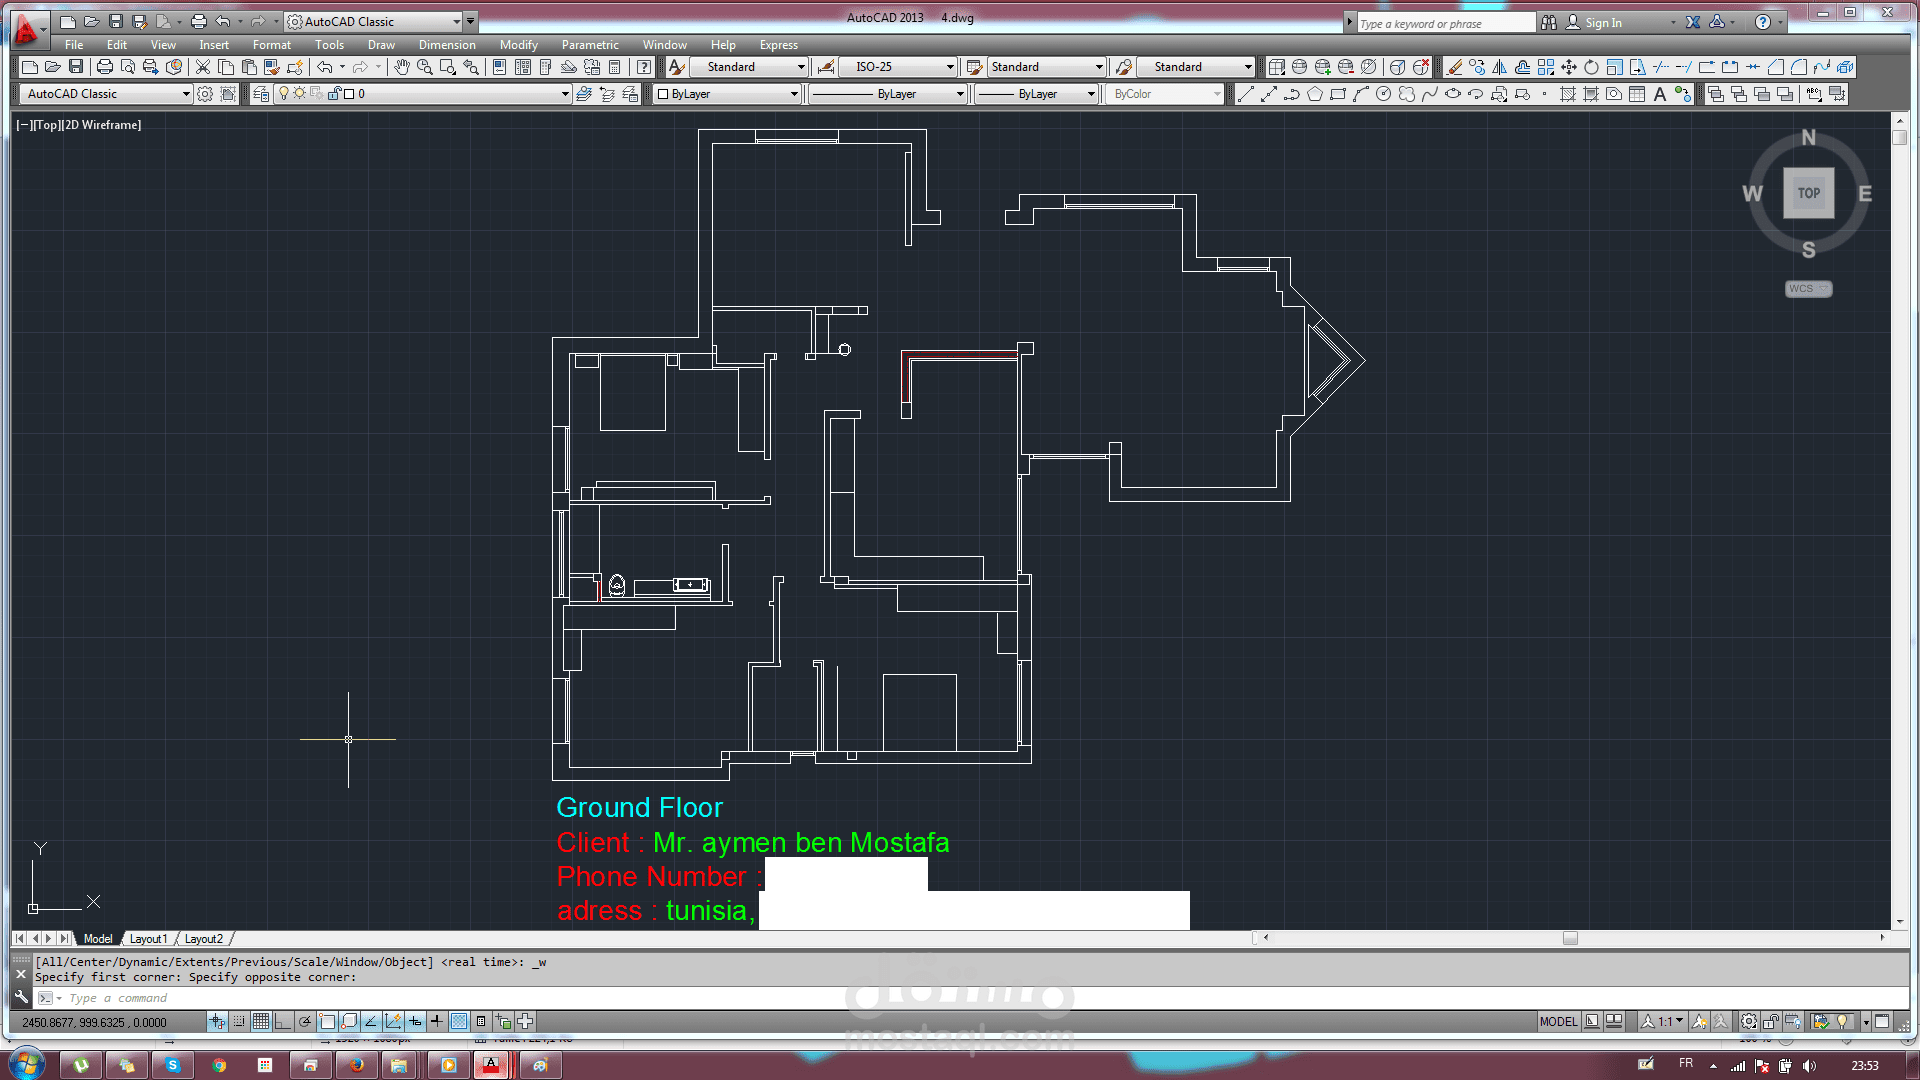Open the ISO-25 dimension style dropdown

(x=950, y=67)
